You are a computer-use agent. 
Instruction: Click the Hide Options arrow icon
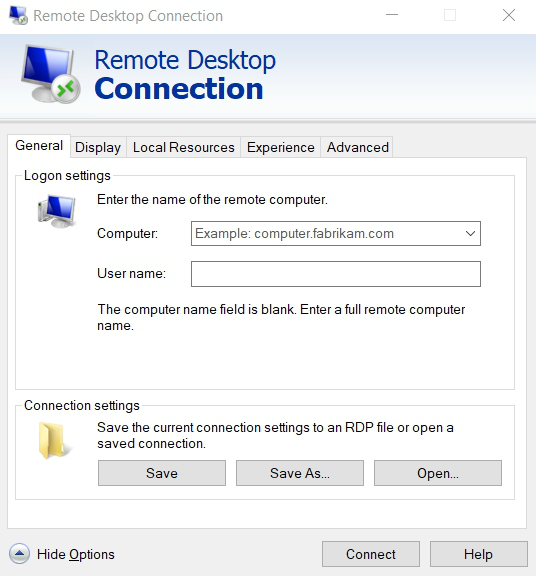pyautogui.click(x=19, y=554)
